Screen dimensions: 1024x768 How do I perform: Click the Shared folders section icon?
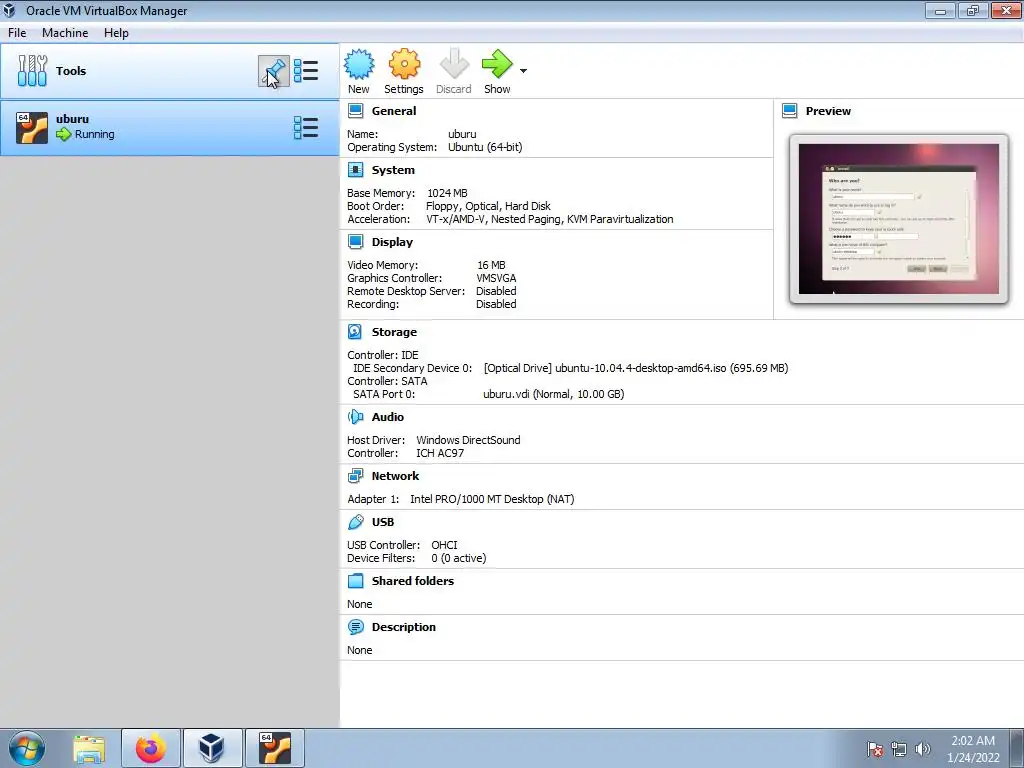[355, 581]
